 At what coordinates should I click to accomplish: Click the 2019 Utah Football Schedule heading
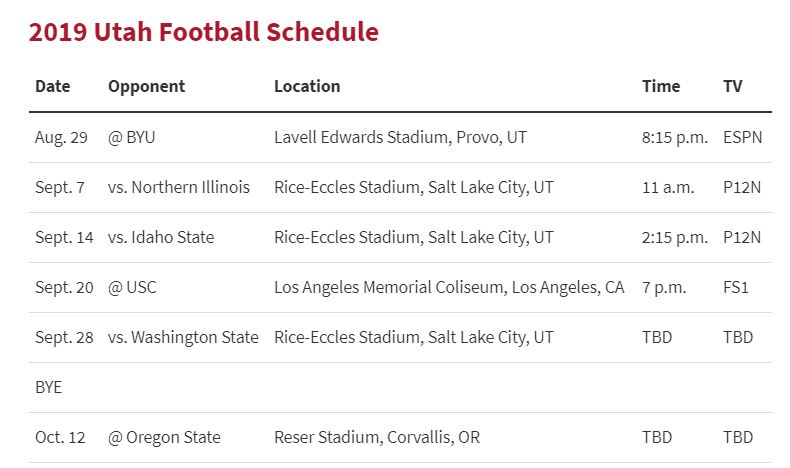click(204, 32)
